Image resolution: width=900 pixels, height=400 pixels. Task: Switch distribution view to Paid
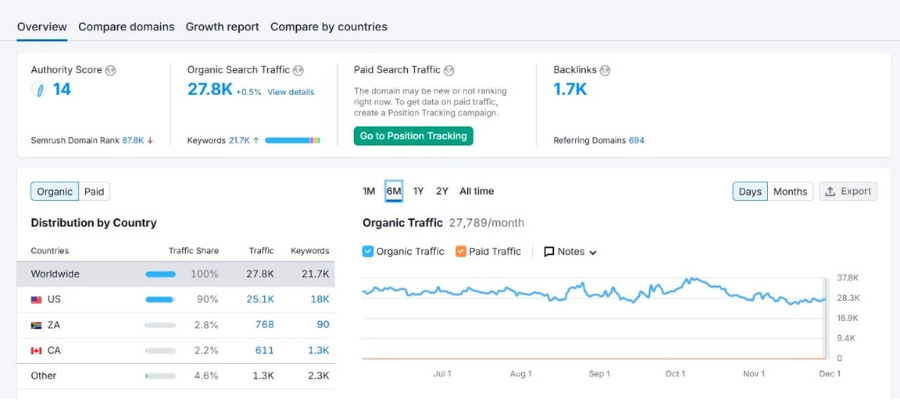click(94, 191)
